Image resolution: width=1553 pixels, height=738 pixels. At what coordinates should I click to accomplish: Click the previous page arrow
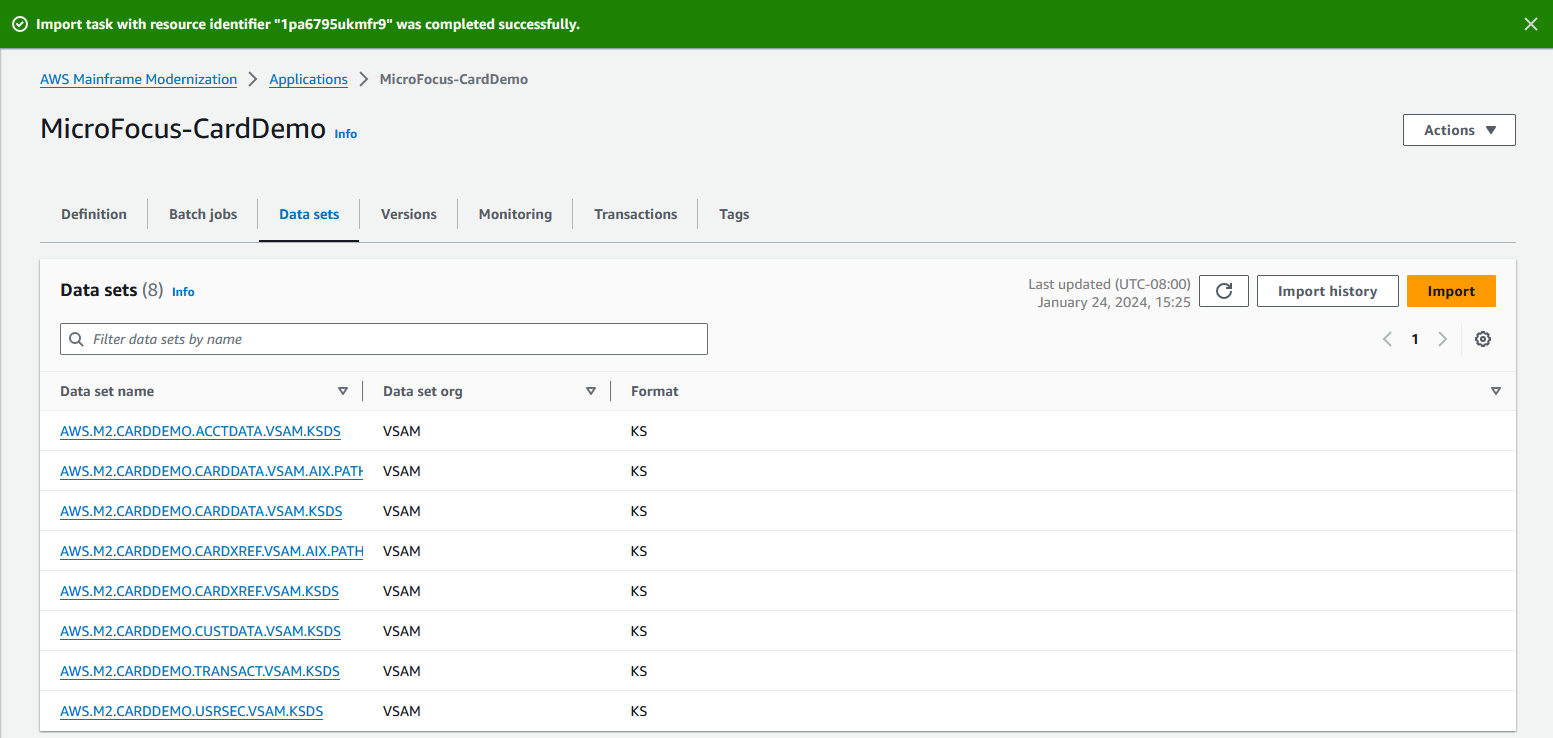1387,339
